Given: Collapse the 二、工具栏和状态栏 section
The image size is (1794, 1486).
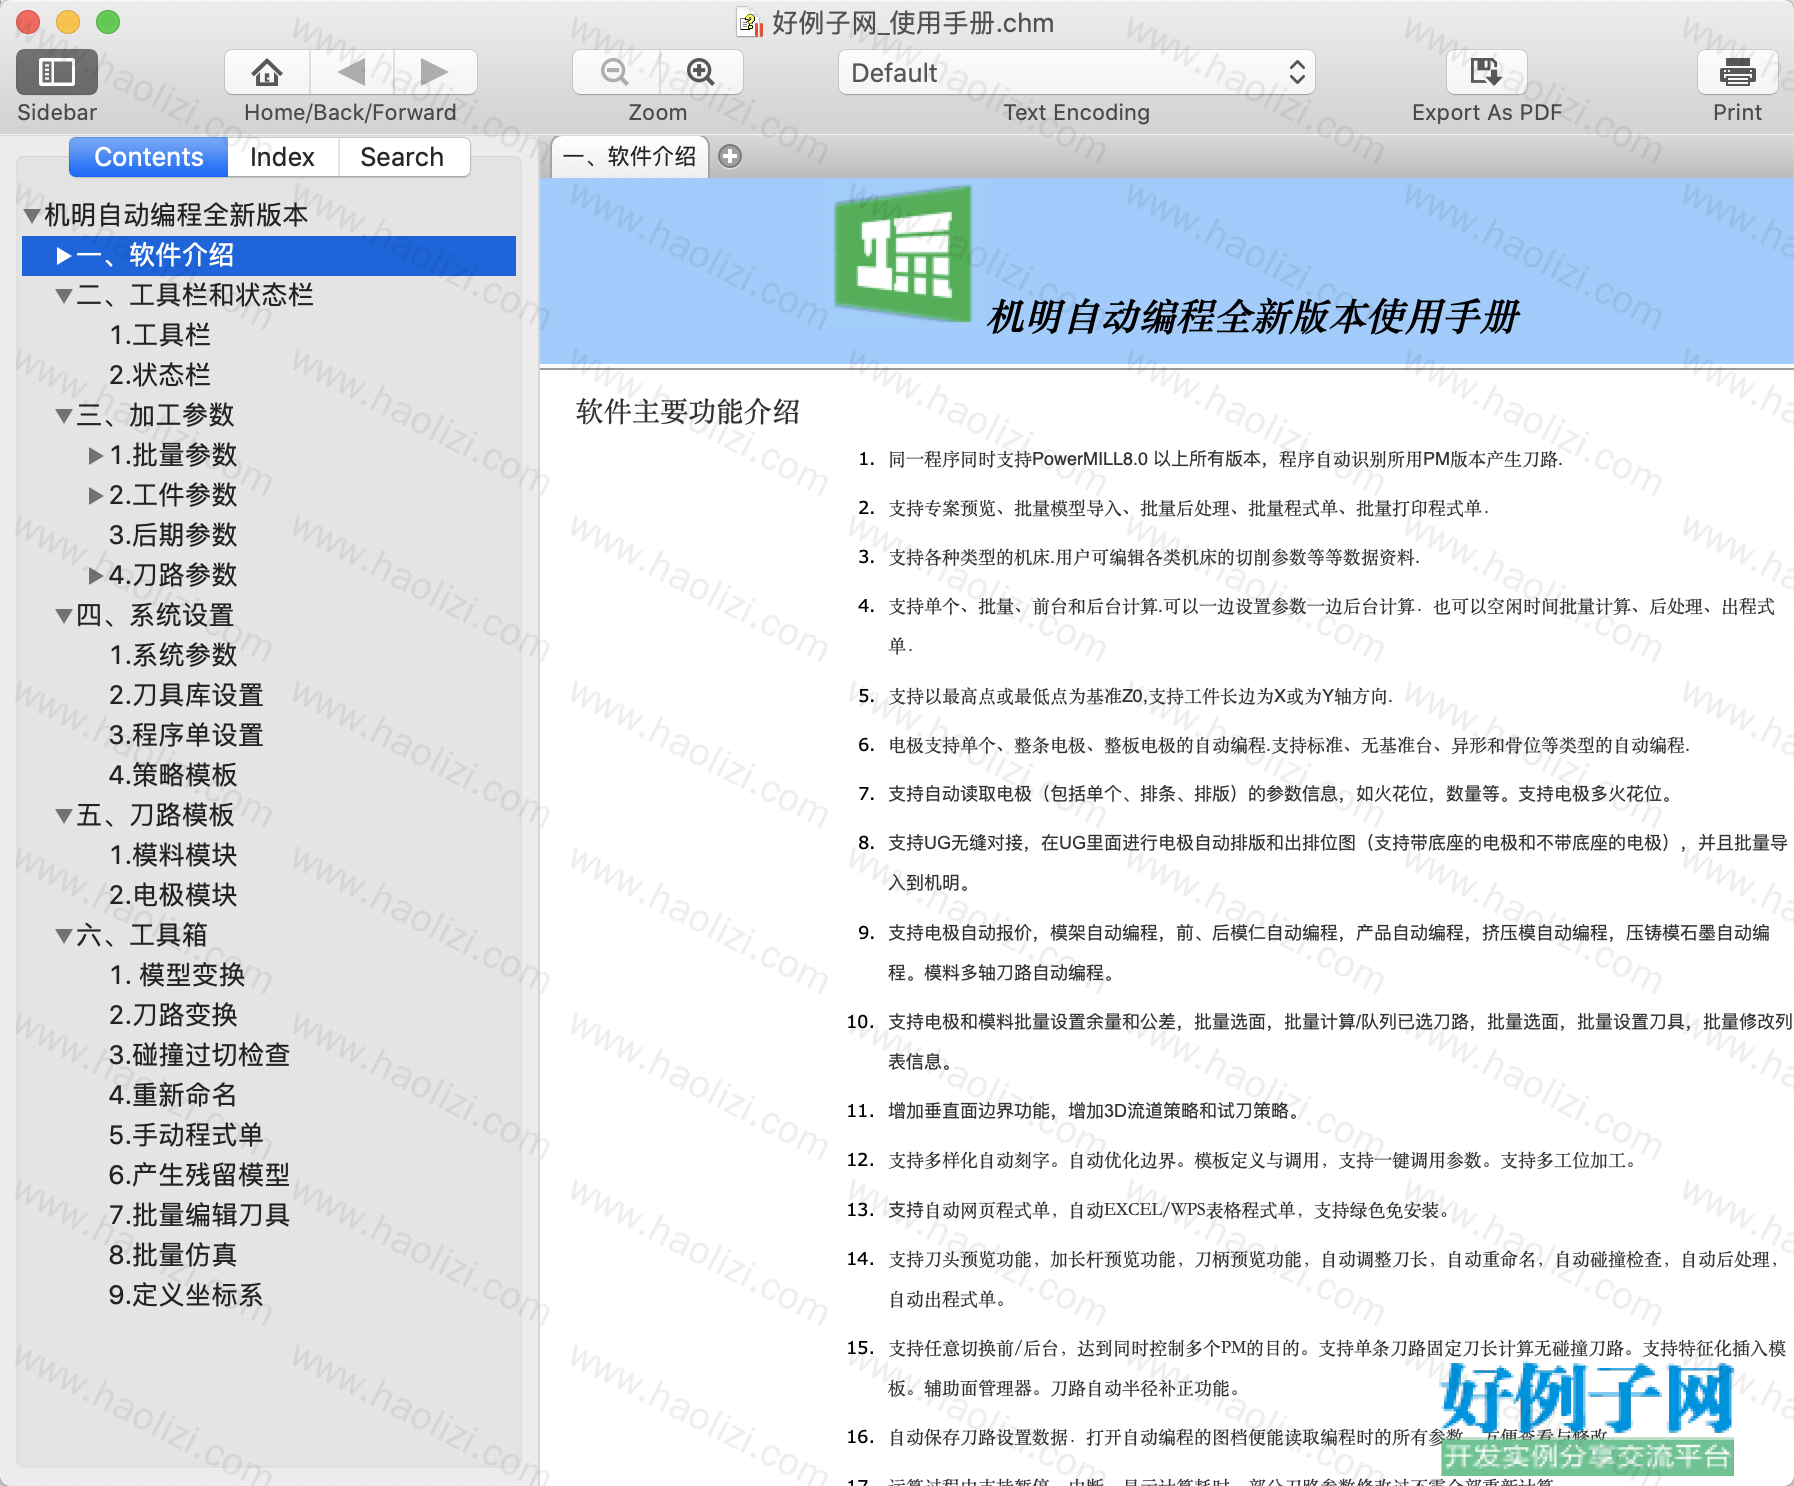Looking at the screenshot, I should [64, 296].
